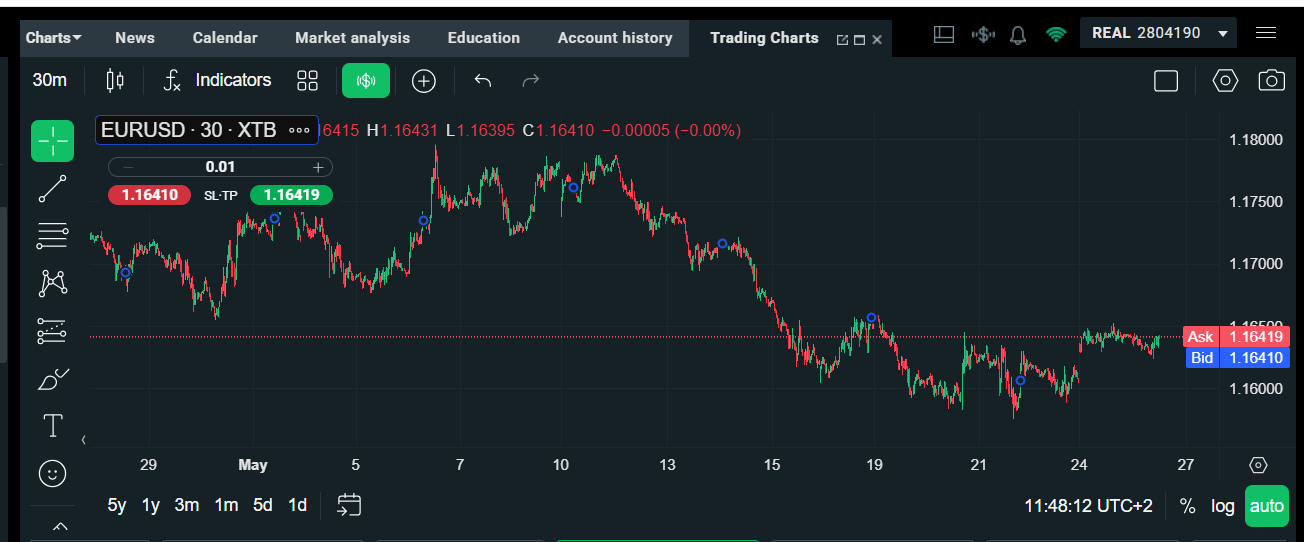
Task: Open the layout panel icon in top bar
Action: pyautogui.click(x=944, y=34)
